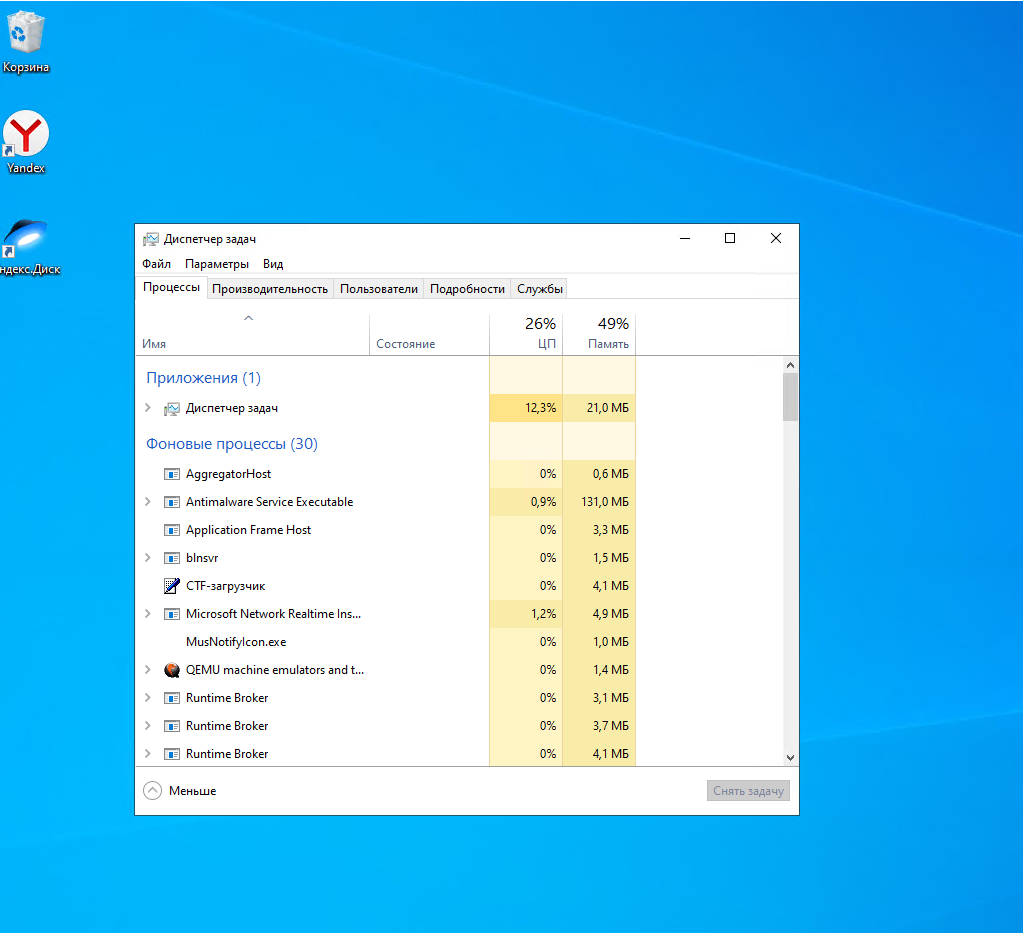Click the 4,9 МБ memory cell

[x=599, y=614]
